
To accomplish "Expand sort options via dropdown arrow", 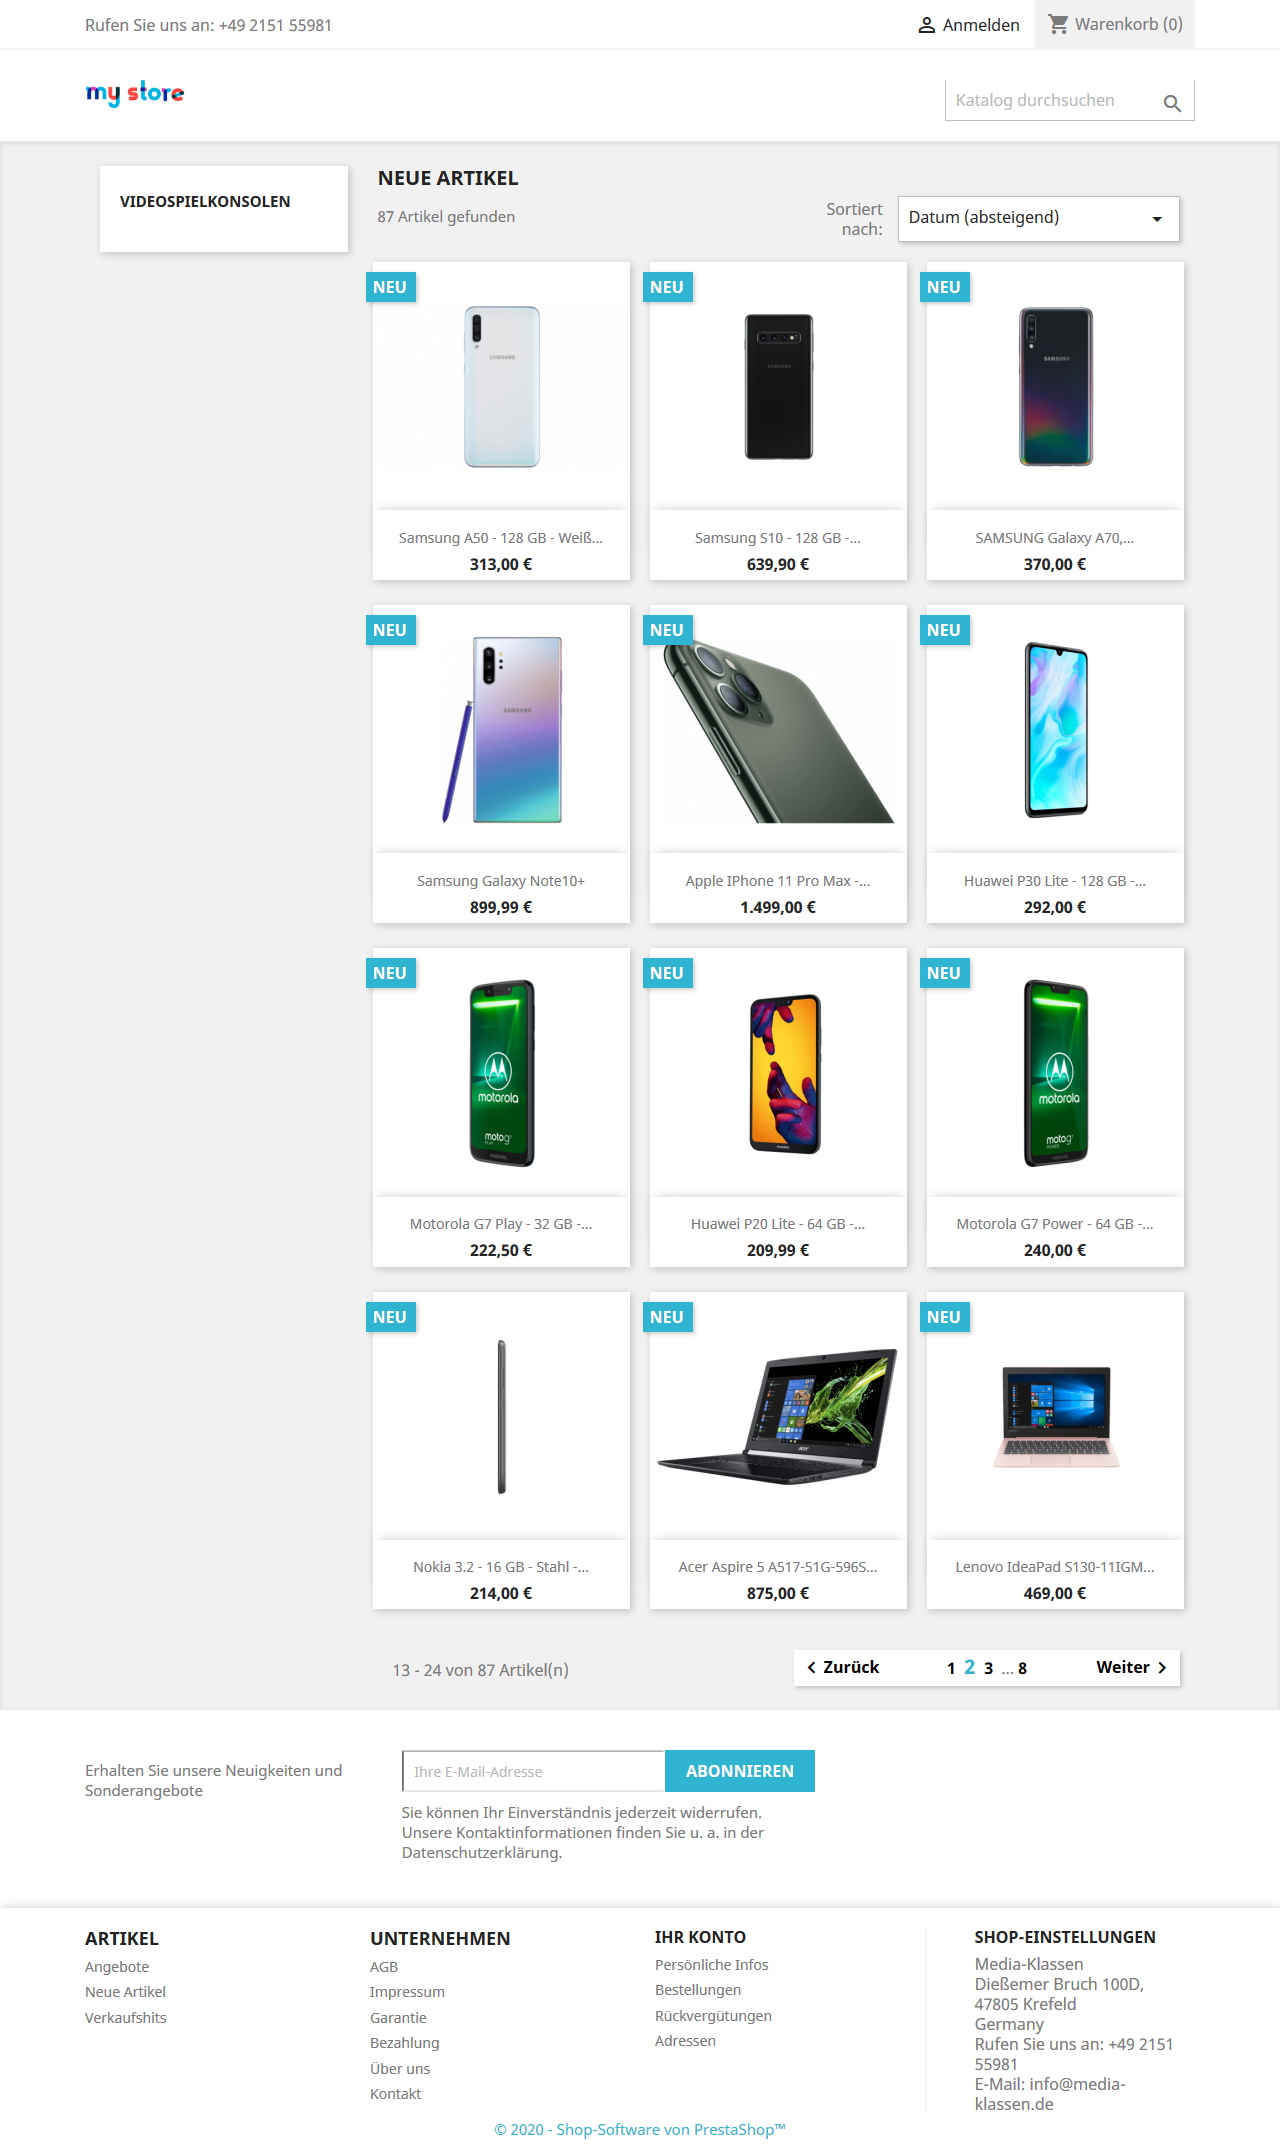I will 1157,219.
